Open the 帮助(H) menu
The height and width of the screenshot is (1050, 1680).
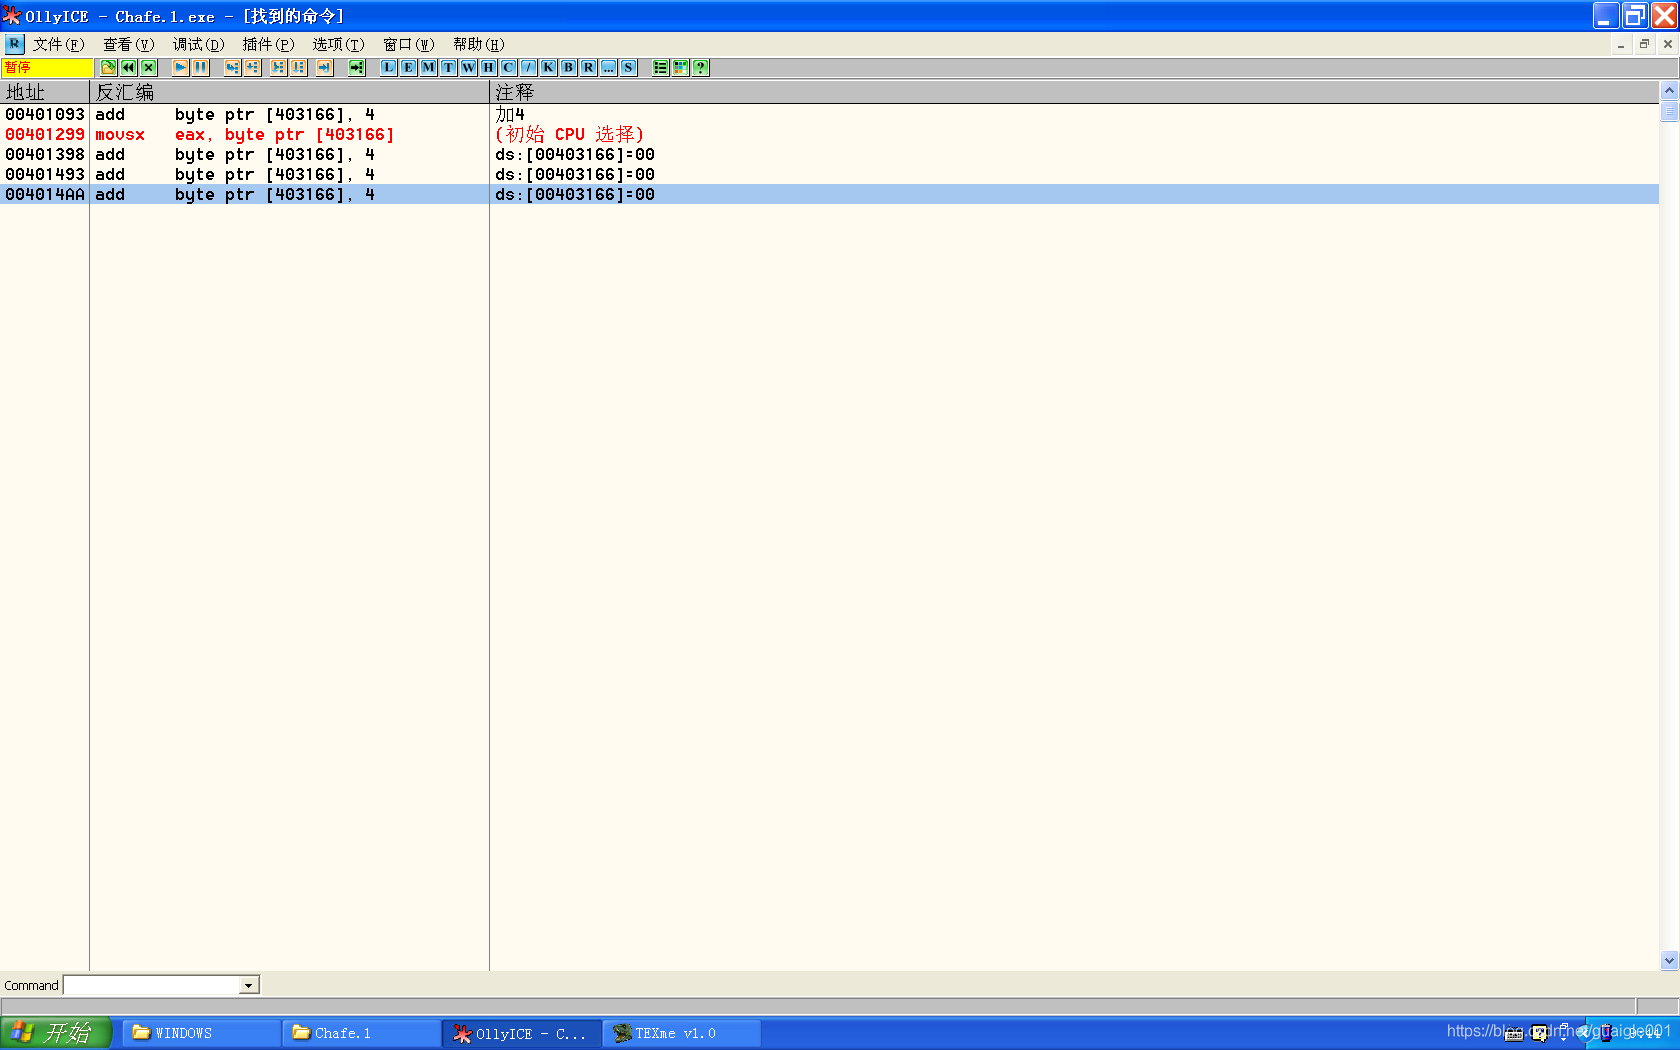pyautogui.click(x=479, y=44)
